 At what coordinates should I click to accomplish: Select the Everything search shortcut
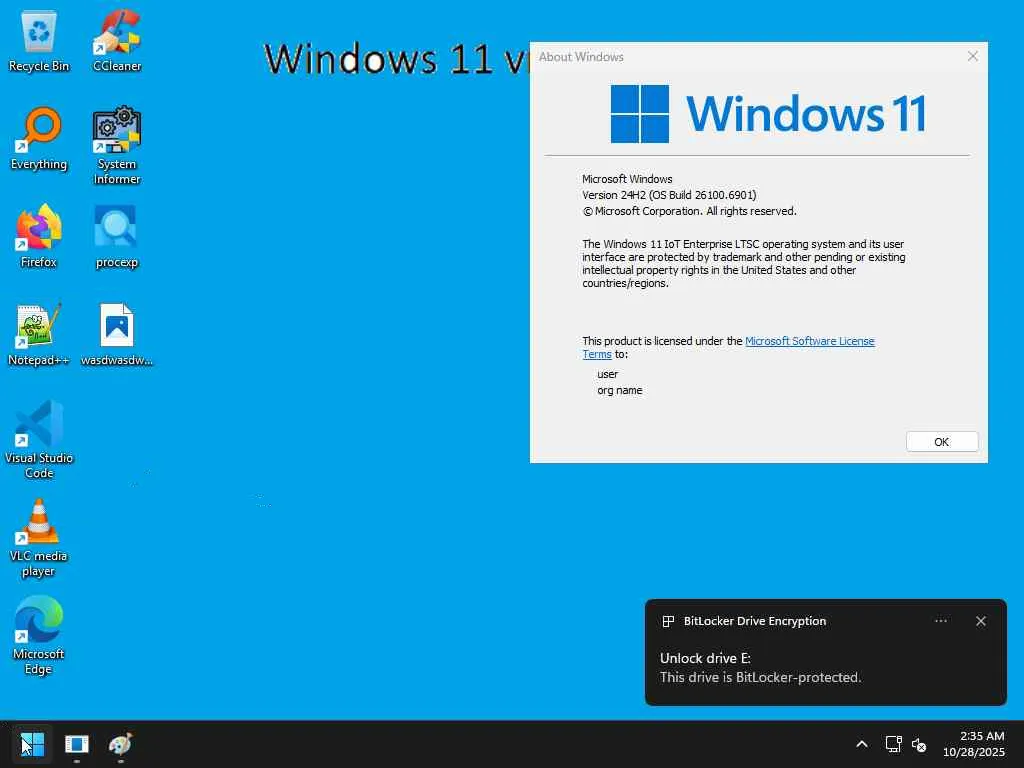[39, 138]
